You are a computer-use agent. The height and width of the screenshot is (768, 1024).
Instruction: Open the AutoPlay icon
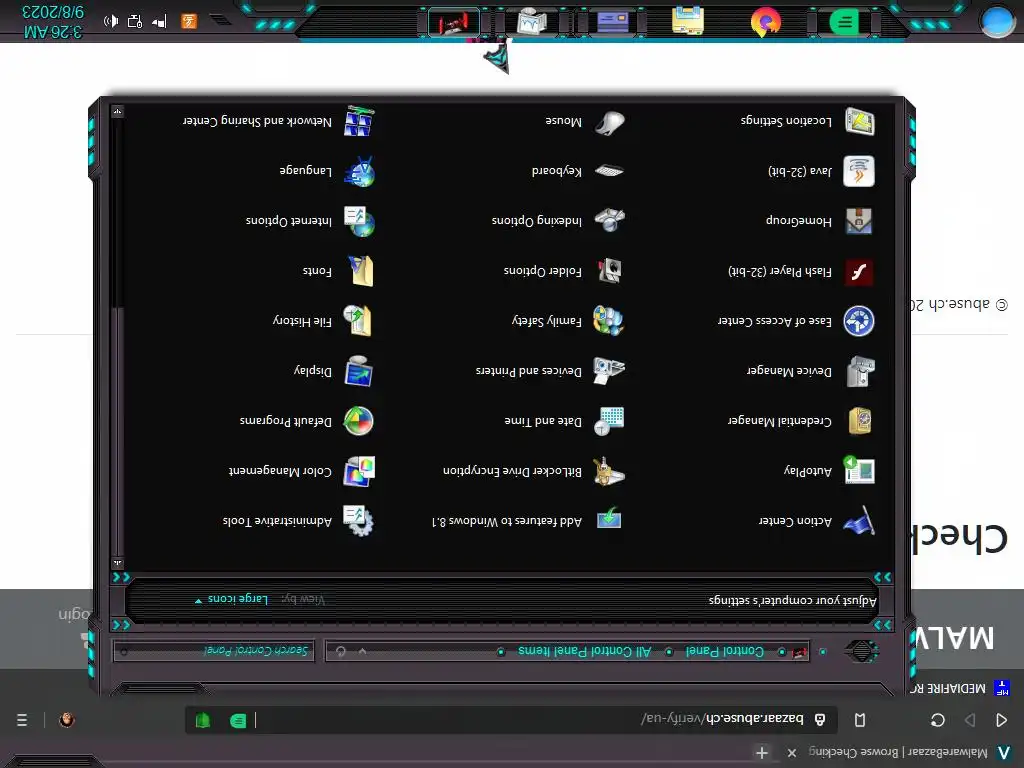coord(858,470)
